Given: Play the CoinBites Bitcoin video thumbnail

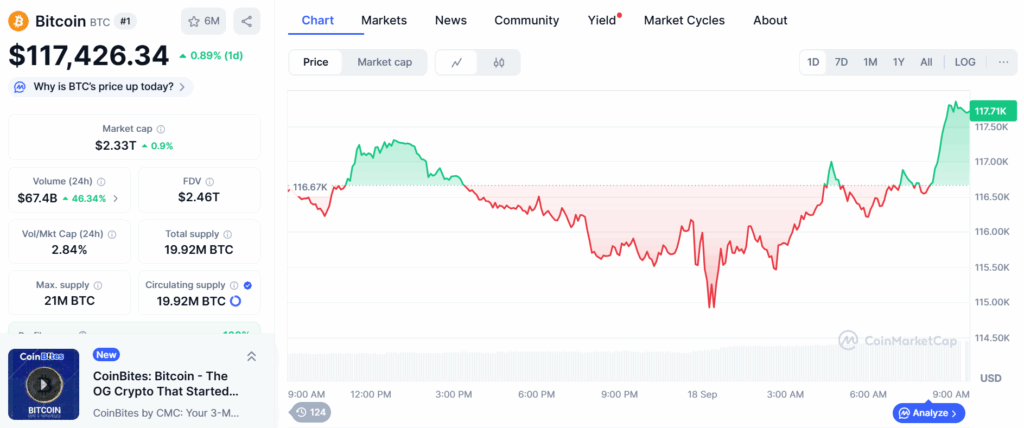Looking at the screenshot, I should 44,384.
